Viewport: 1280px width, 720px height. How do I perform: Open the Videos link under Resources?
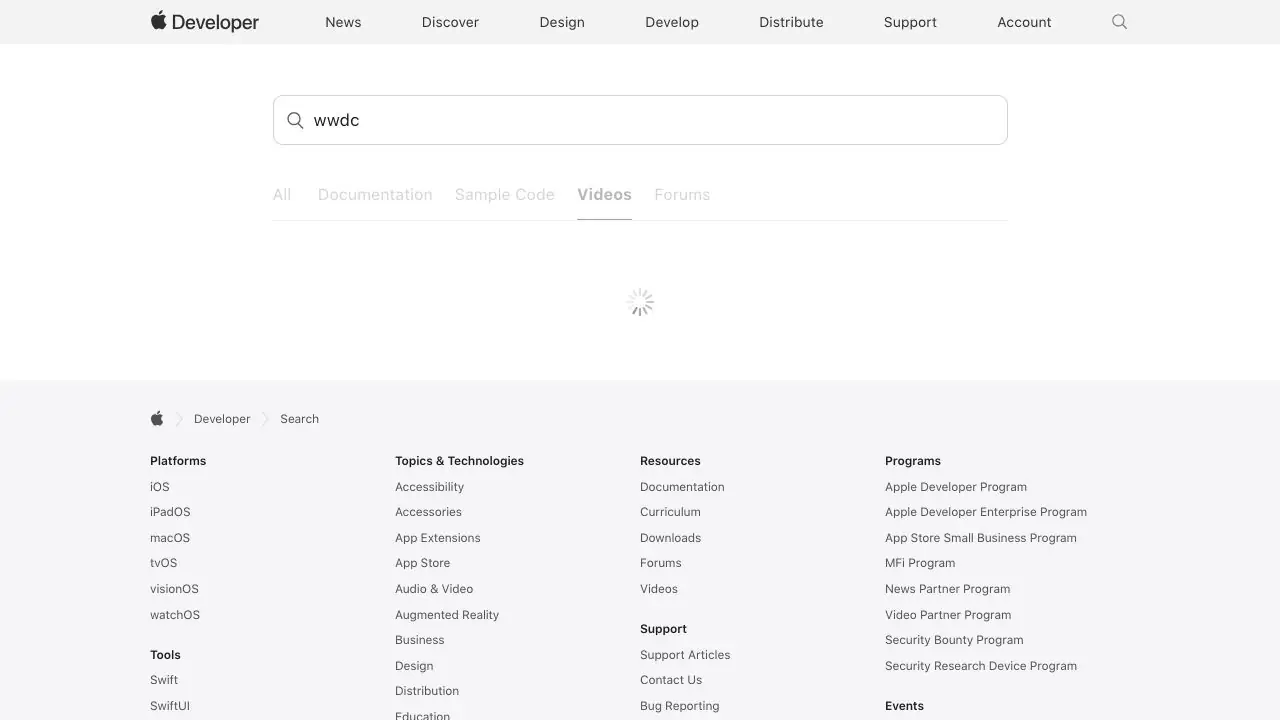coord(659,589)
